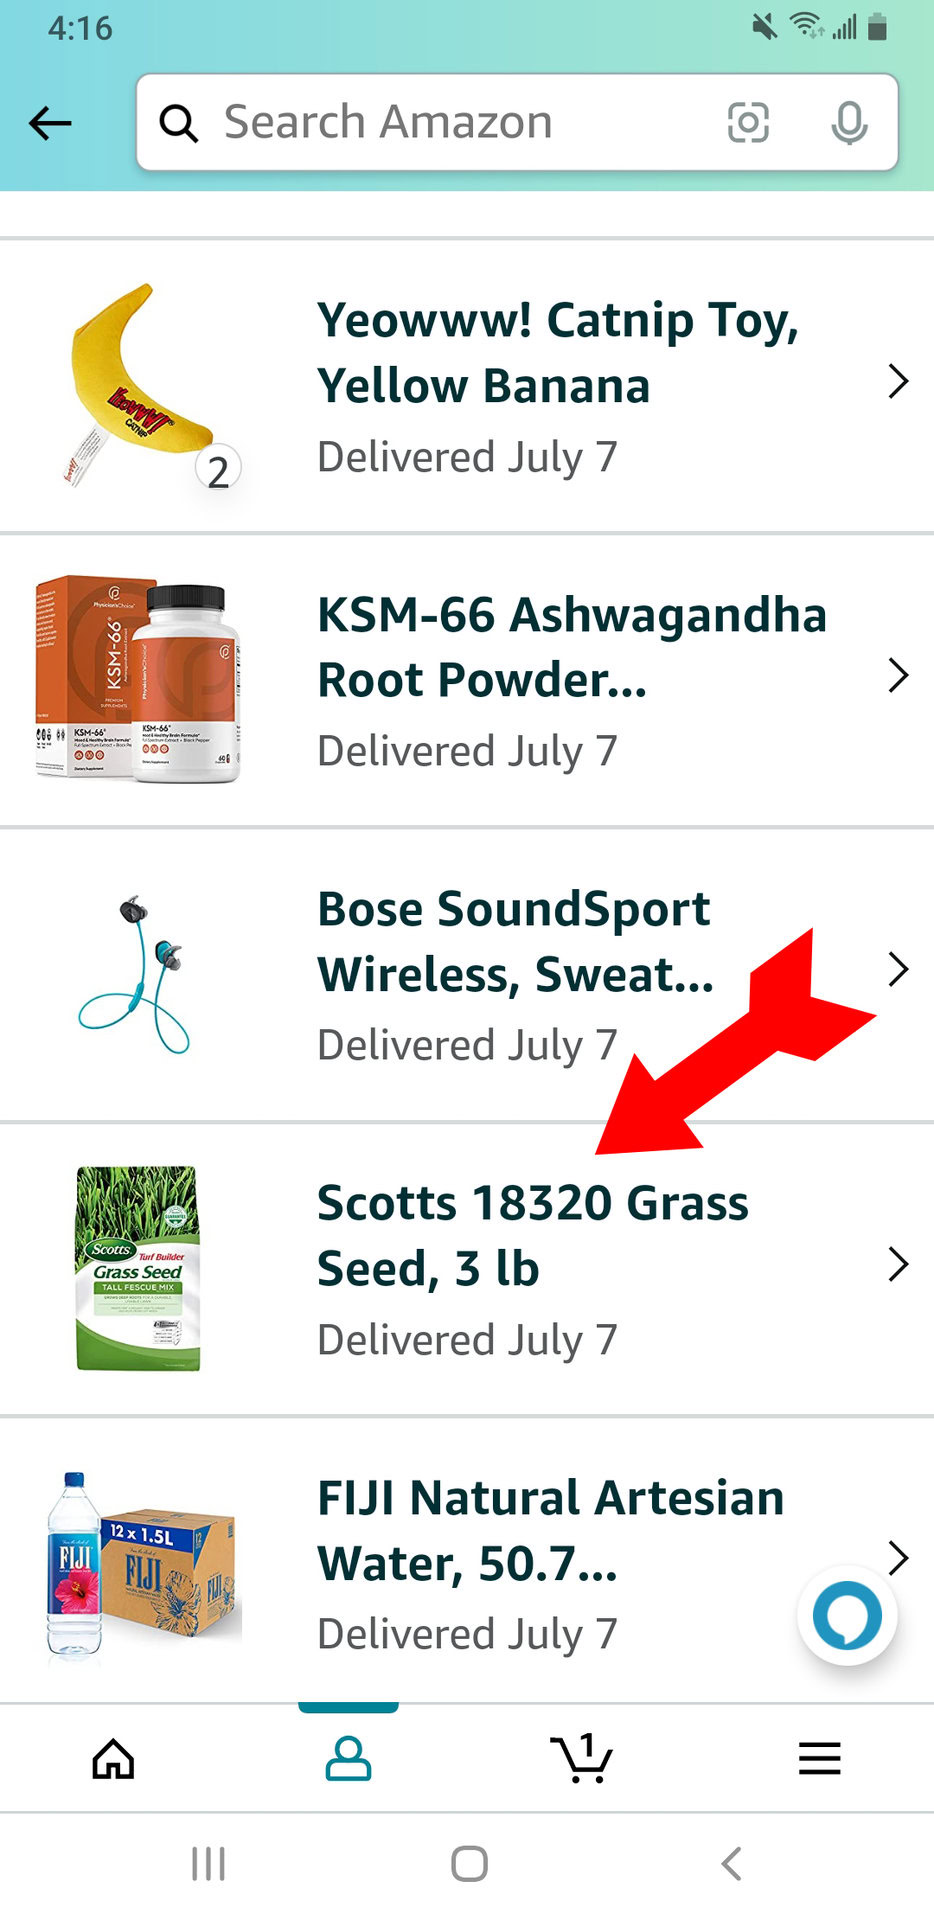The image size is (934, 1920).
Task: Launch Alexa with the blue circle icon
Action: click(847, 1616)
